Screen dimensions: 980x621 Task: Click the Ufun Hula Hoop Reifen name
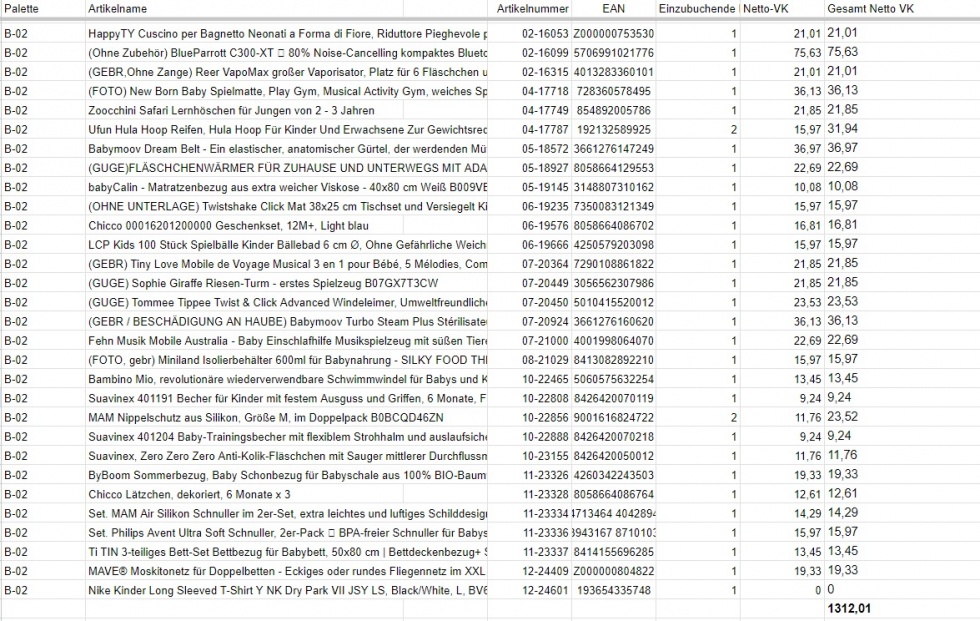pos(288,130)
